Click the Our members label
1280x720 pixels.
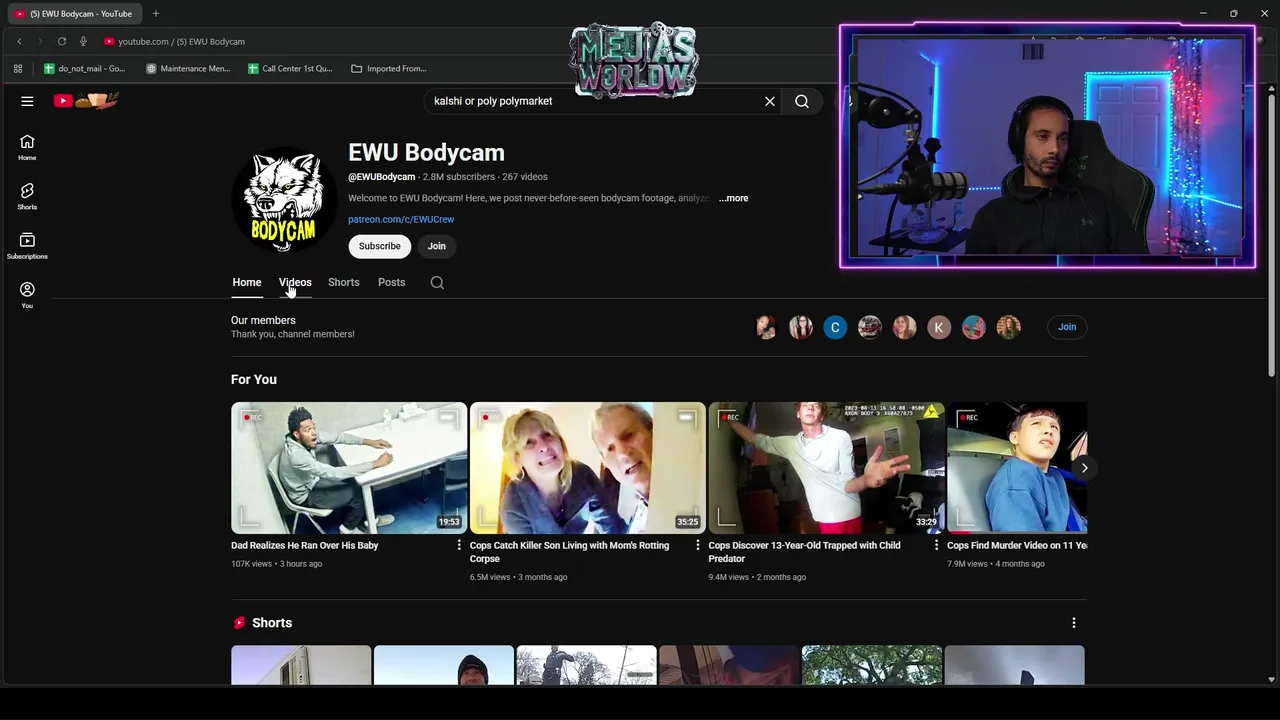[263, 321]
